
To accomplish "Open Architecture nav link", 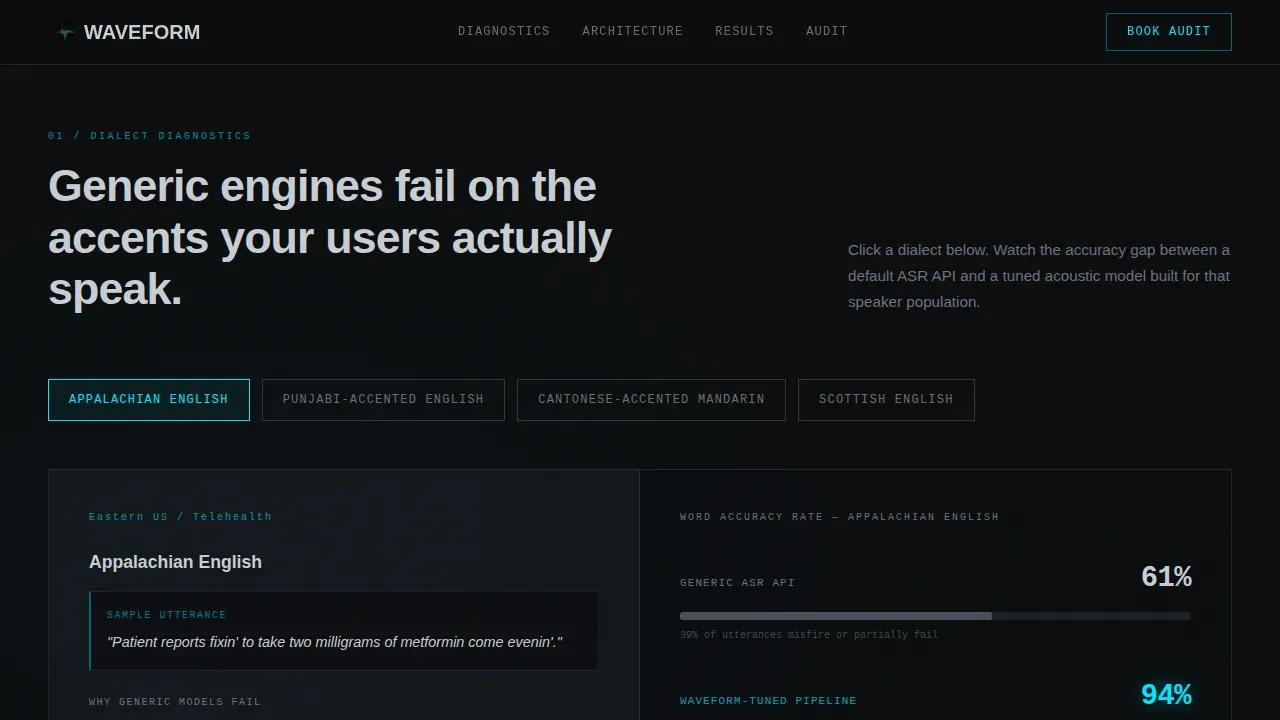I will click(632, 31).
